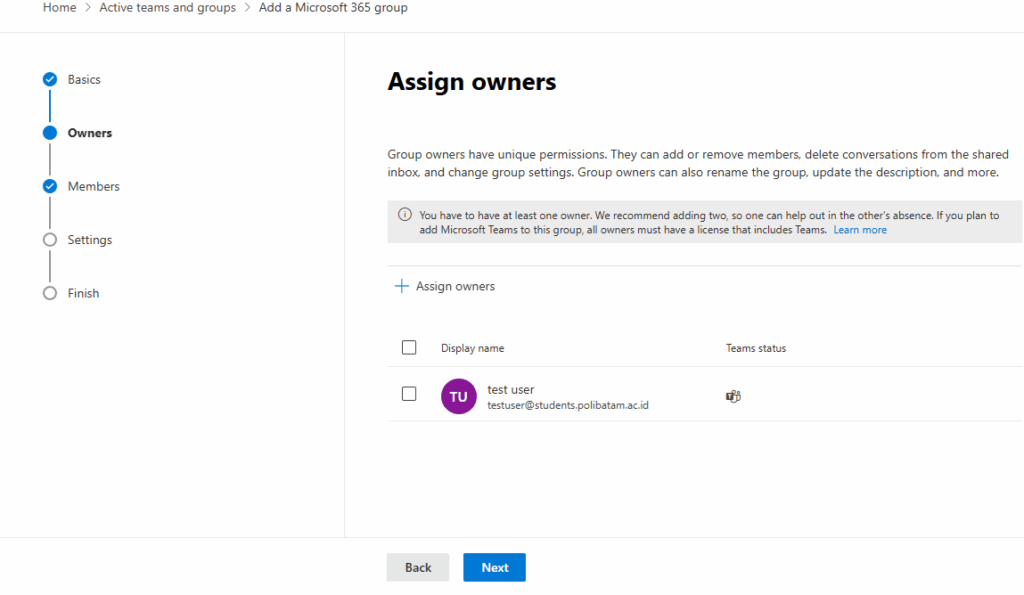Tick the select-all checkbox in table header
This screenshot has height=595, width=1024.
tap(409, 348)
